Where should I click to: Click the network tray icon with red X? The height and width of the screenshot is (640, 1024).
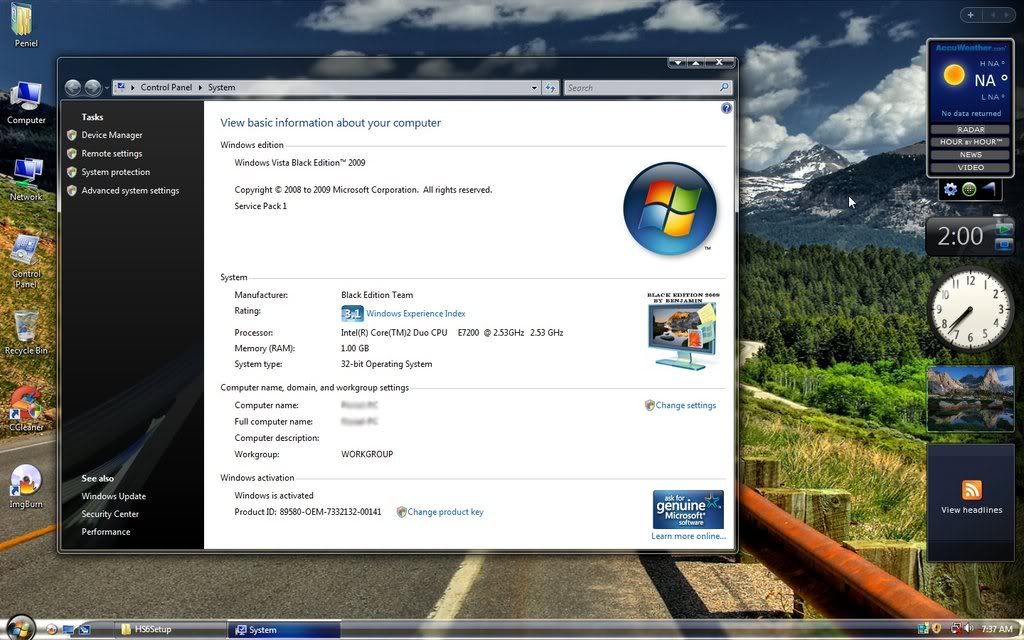(955, 629)
